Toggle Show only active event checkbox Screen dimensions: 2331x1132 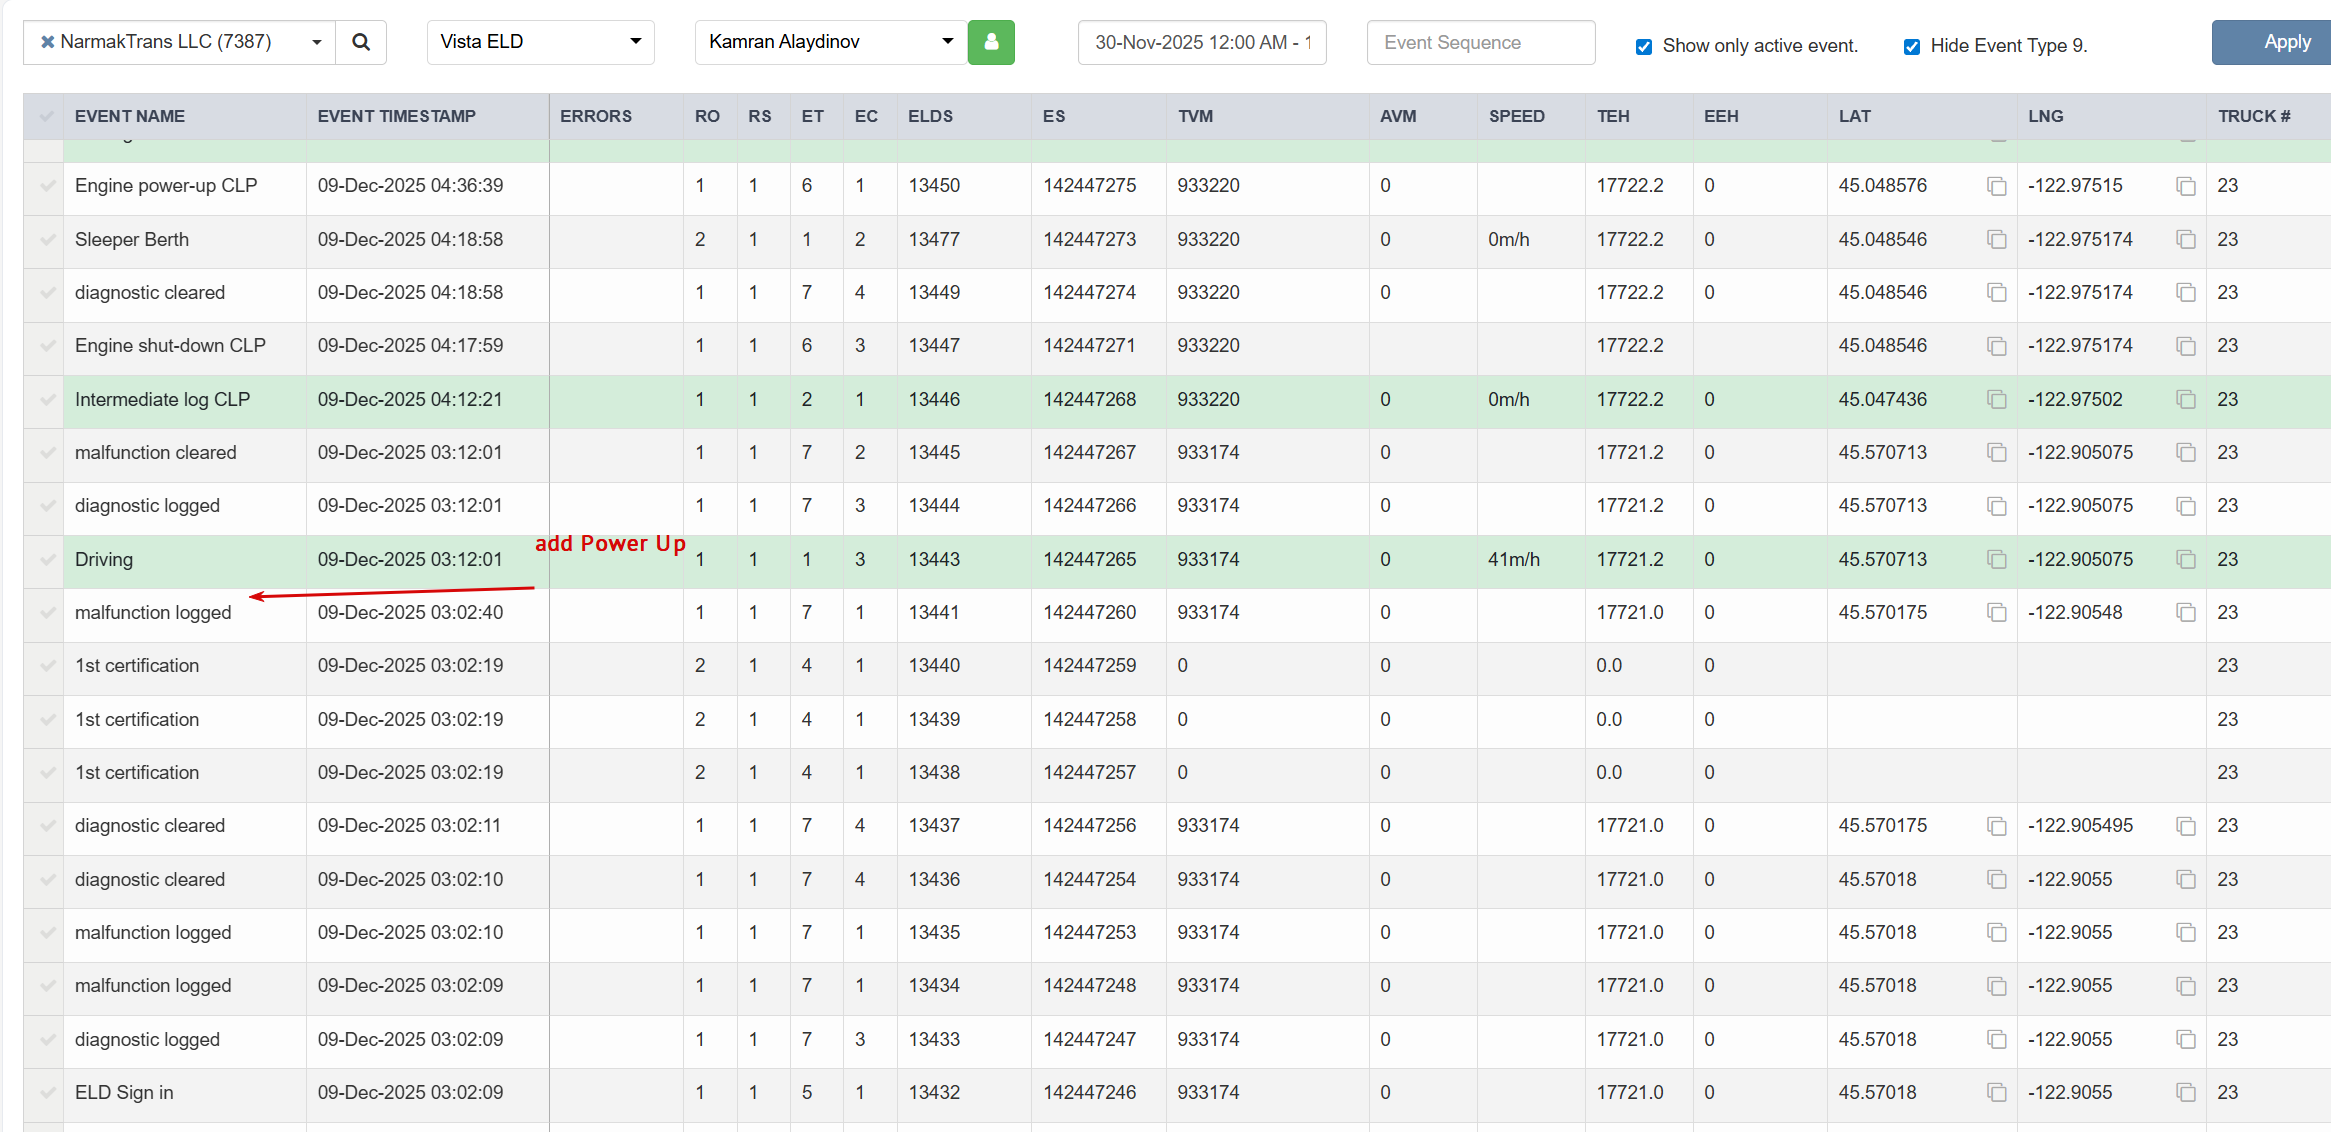[x=1644, y=46]
